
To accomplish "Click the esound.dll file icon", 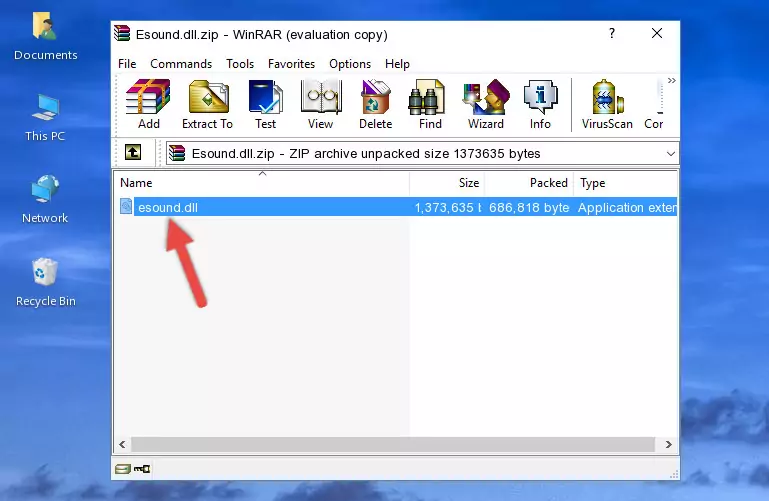I will (126, 206).
